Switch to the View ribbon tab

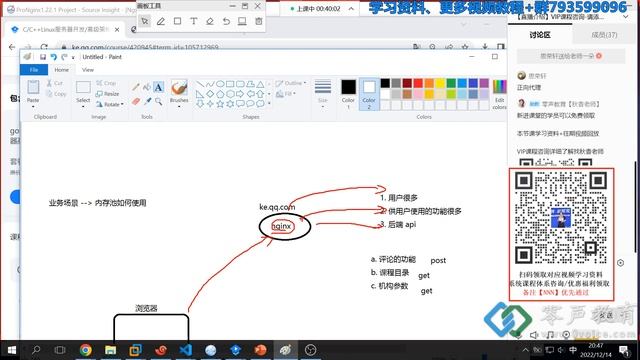pos(88,70)
